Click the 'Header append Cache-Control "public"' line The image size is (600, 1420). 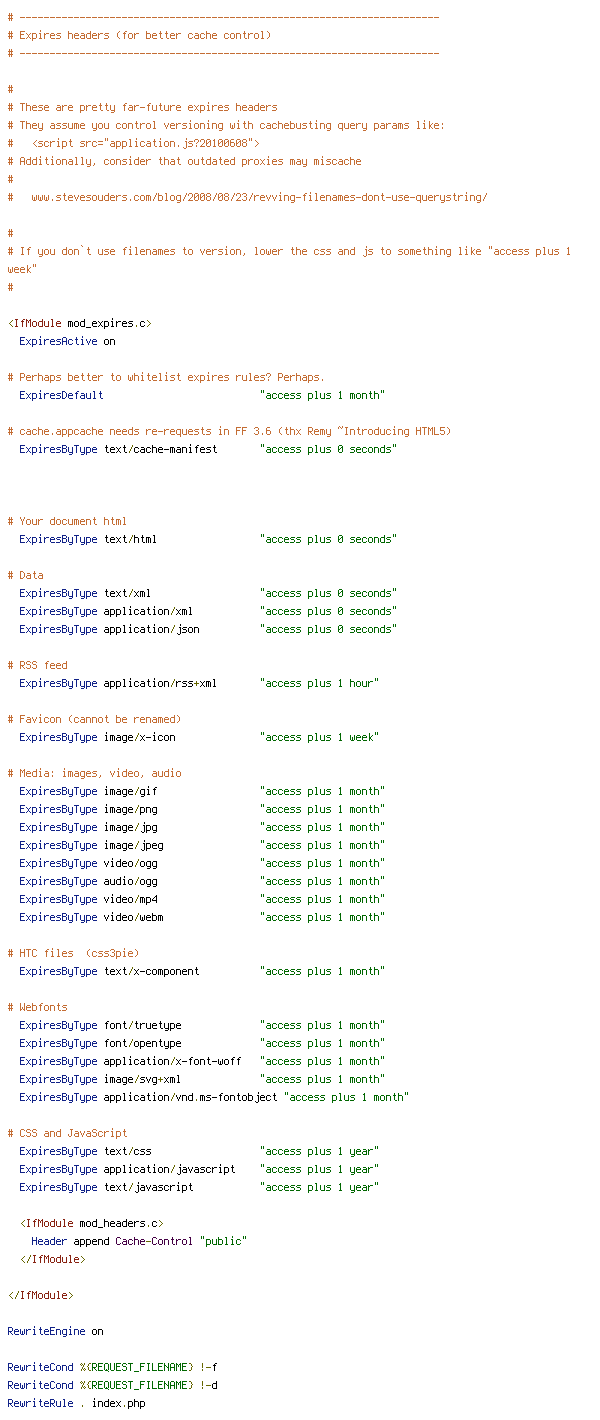pos(139,1241)
